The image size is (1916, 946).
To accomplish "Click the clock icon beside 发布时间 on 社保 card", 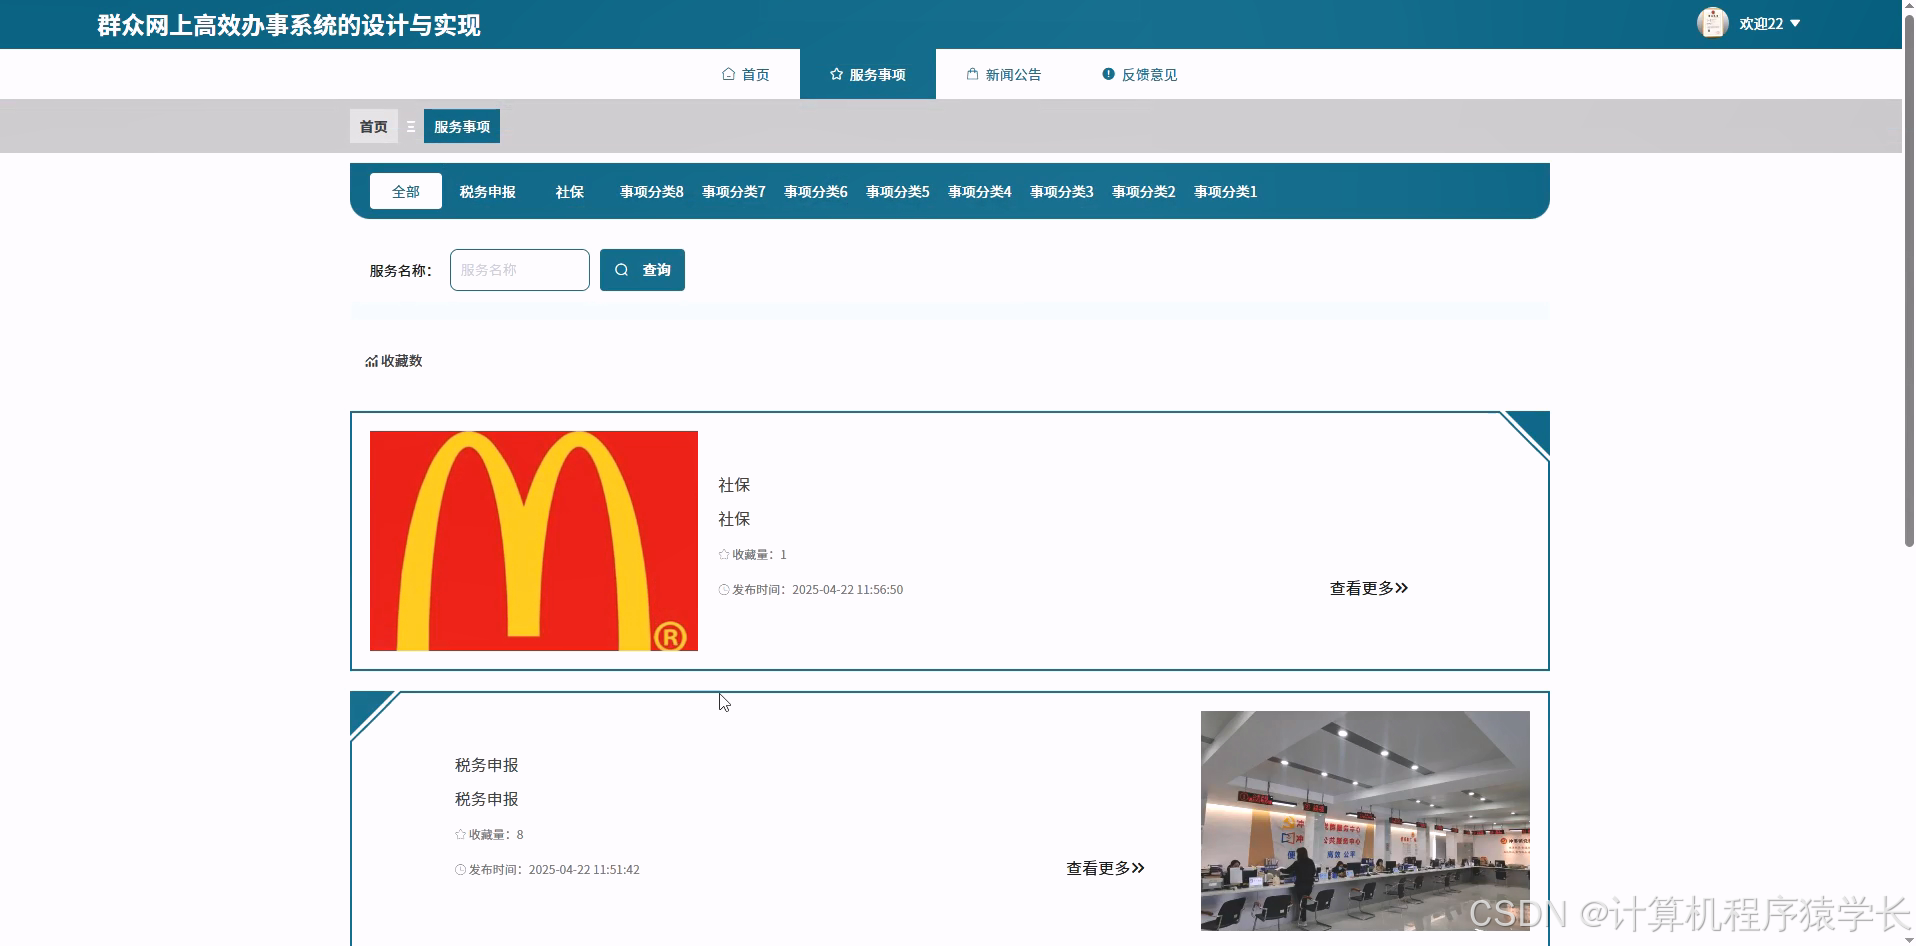I will 722,589.
